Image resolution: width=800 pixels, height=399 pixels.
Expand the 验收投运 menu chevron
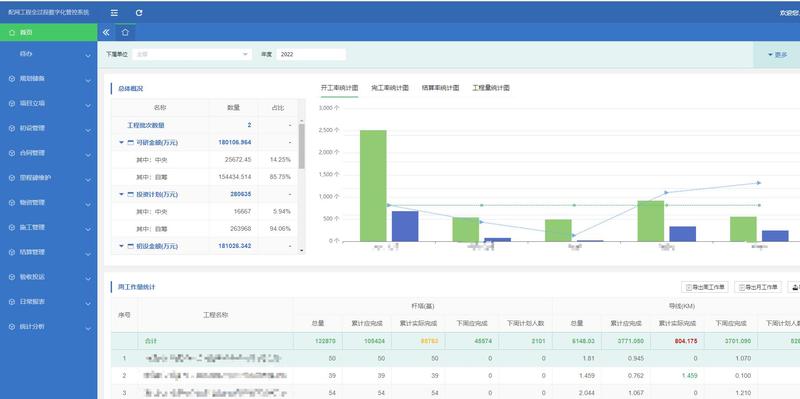[x=88, y=278]
